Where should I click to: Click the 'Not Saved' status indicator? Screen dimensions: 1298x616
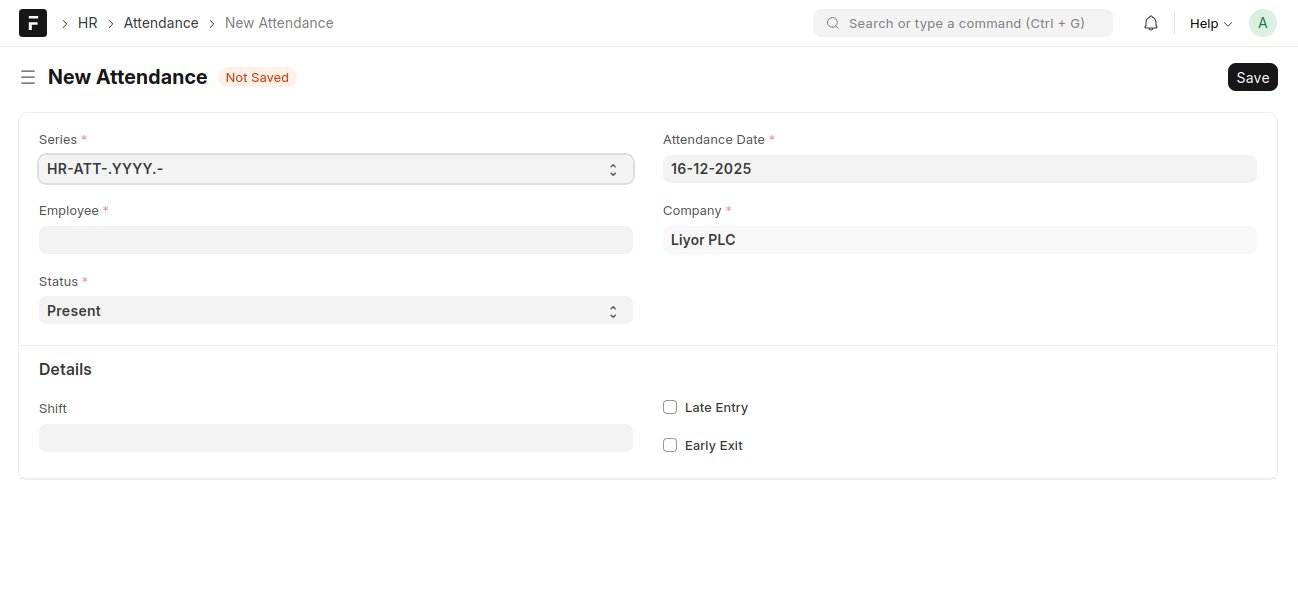[x=257, y=77]
